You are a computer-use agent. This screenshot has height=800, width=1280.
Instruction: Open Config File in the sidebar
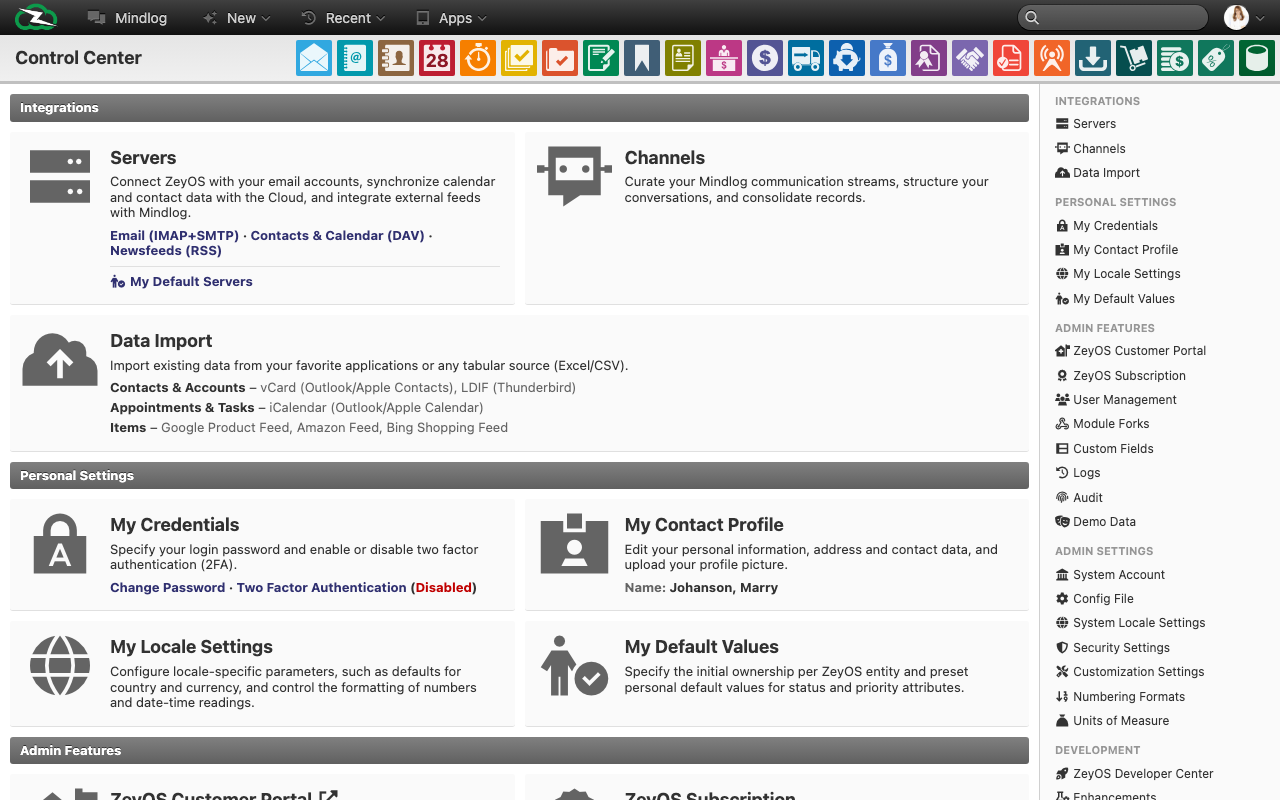1094,599
